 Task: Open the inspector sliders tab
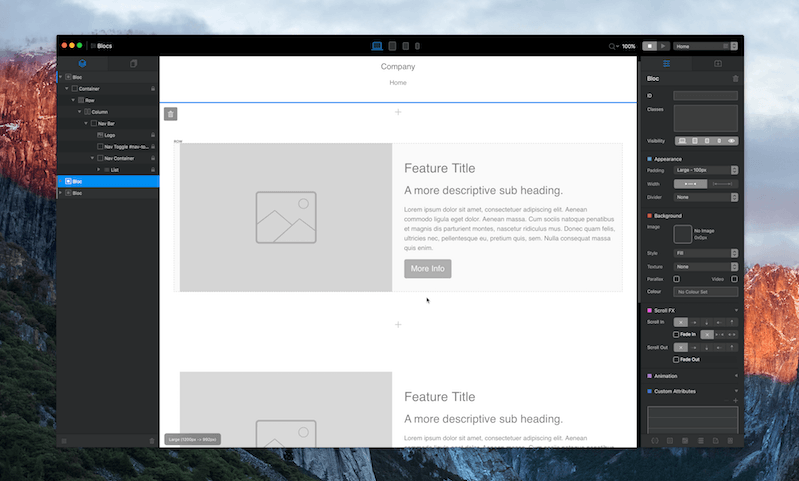click(667, 63)
